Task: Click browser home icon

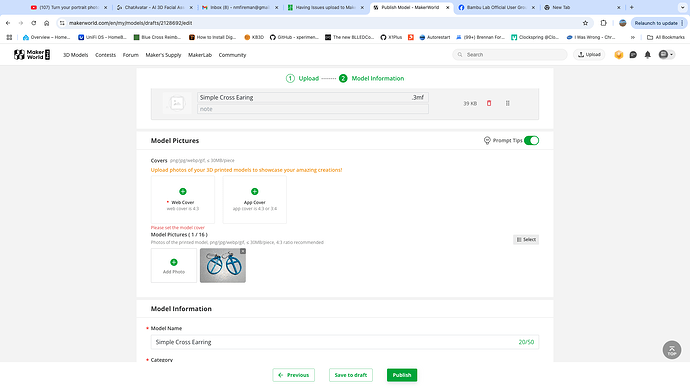Action: pyautogui.click(x=47, y=23)
